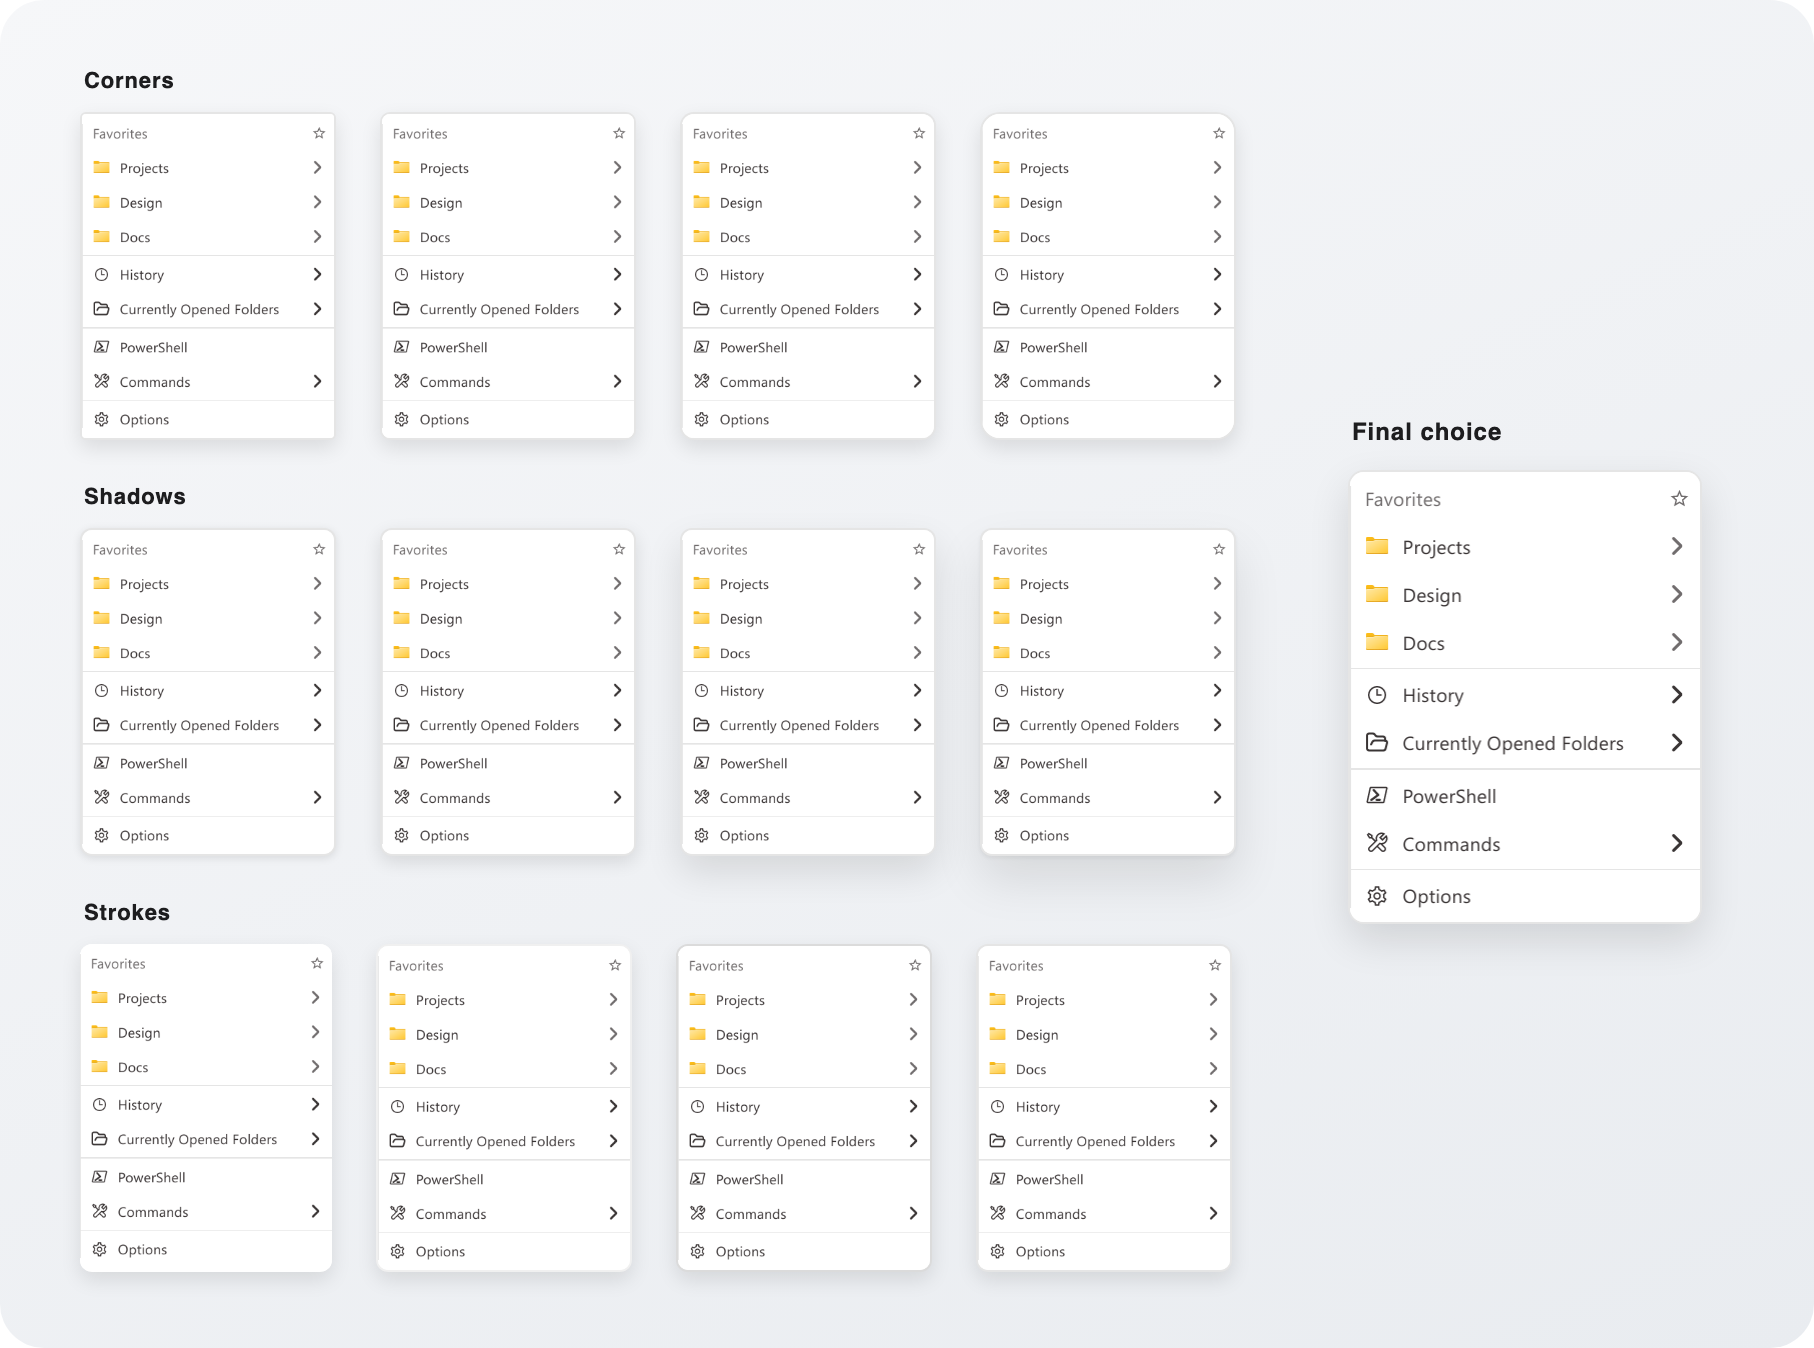Click open-folder icon in Final choice menu
Image resolution: width=1814 pixels, height=1348 pixels.
(x=1377, y=743)
